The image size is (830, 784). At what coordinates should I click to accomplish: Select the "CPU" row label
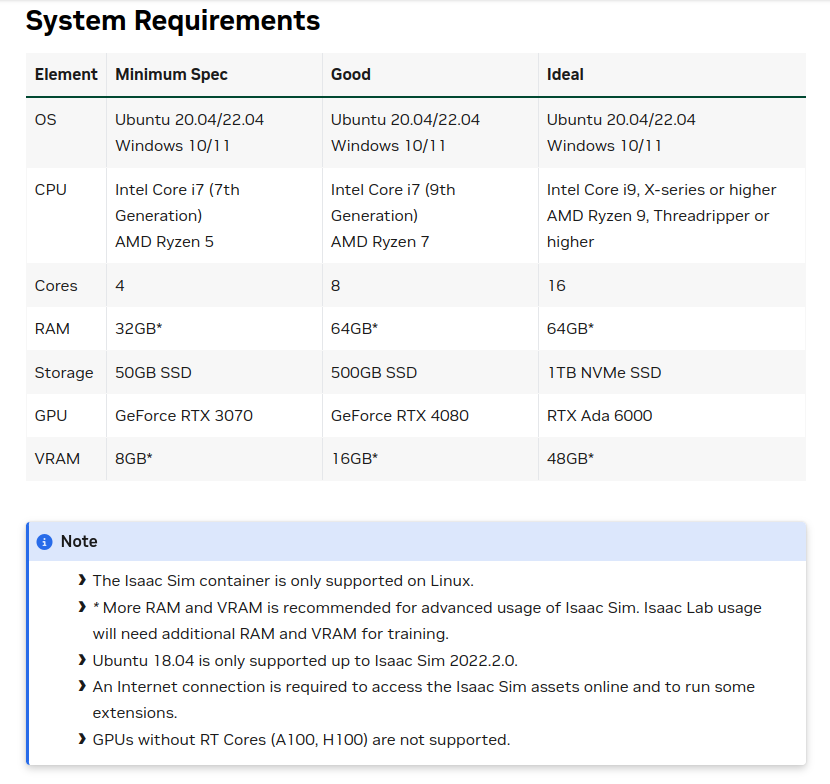point(51,190)
